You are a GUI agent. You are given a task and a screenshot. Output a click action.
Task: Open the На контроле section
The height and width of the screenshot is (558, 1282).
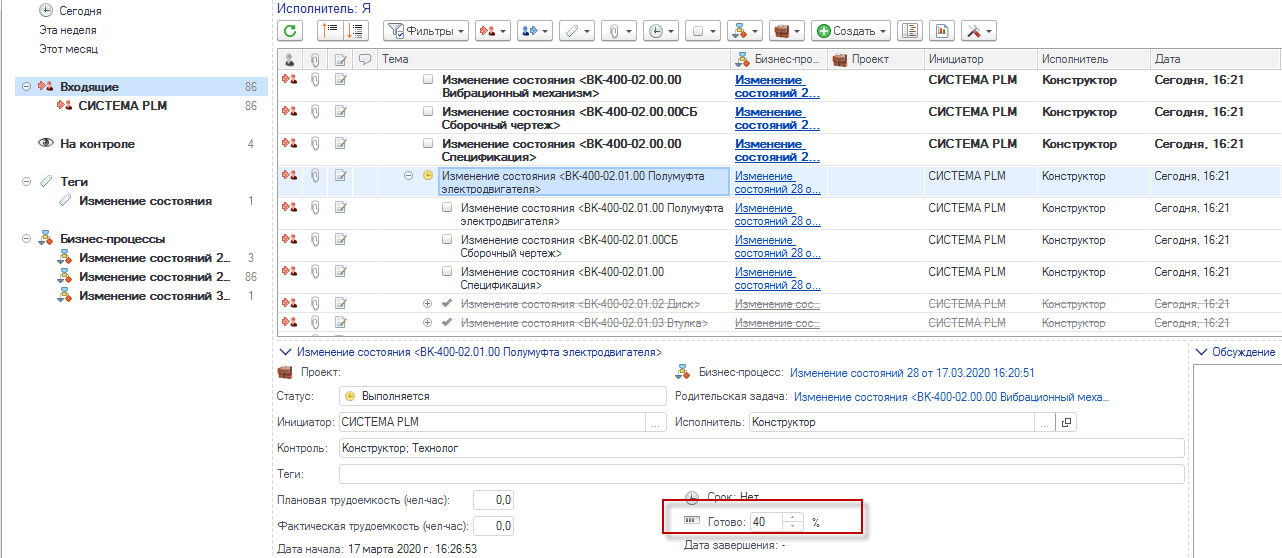tap(97, 144)
